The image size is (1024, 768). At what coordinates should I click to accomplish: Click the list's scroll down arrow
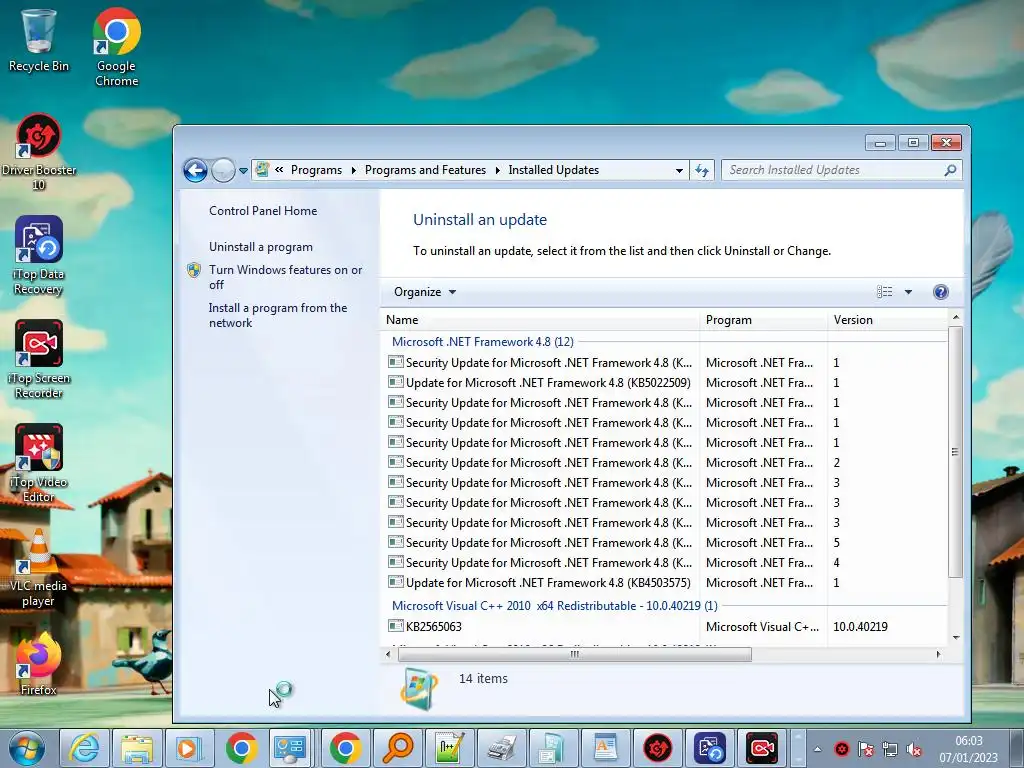pos(956,637)
